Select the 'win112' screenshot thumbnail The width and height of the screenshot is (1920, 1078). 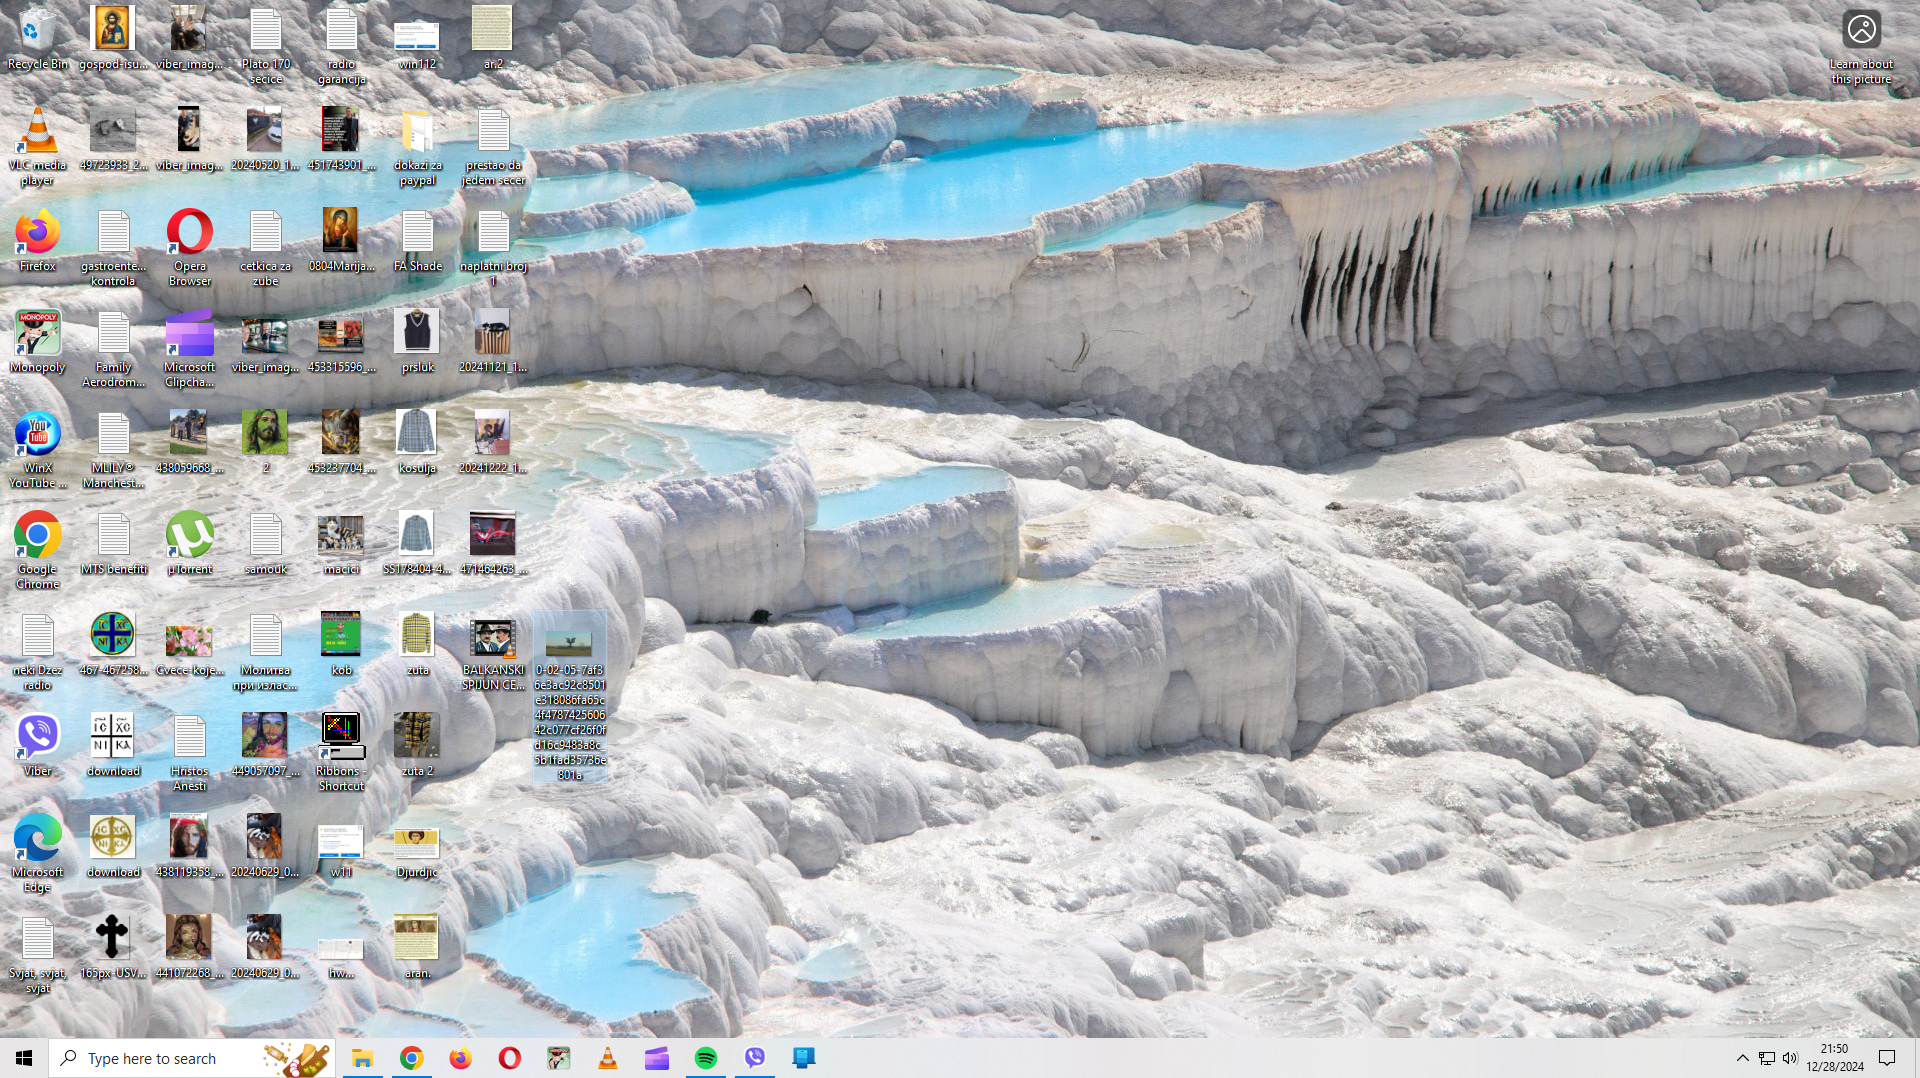click(x=417, y=46)
